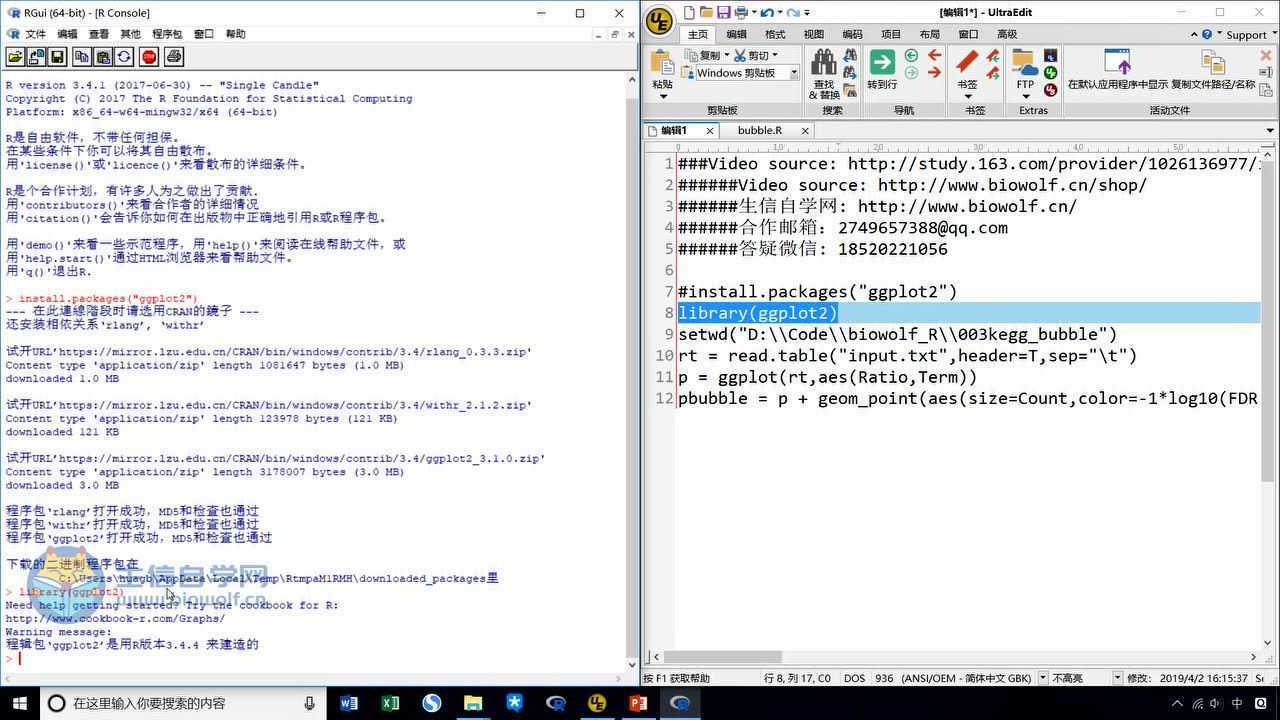Viewport: 1280px width, 720px height.
Task: Open the 文件 menu in RGui
Action: point(35,34)
